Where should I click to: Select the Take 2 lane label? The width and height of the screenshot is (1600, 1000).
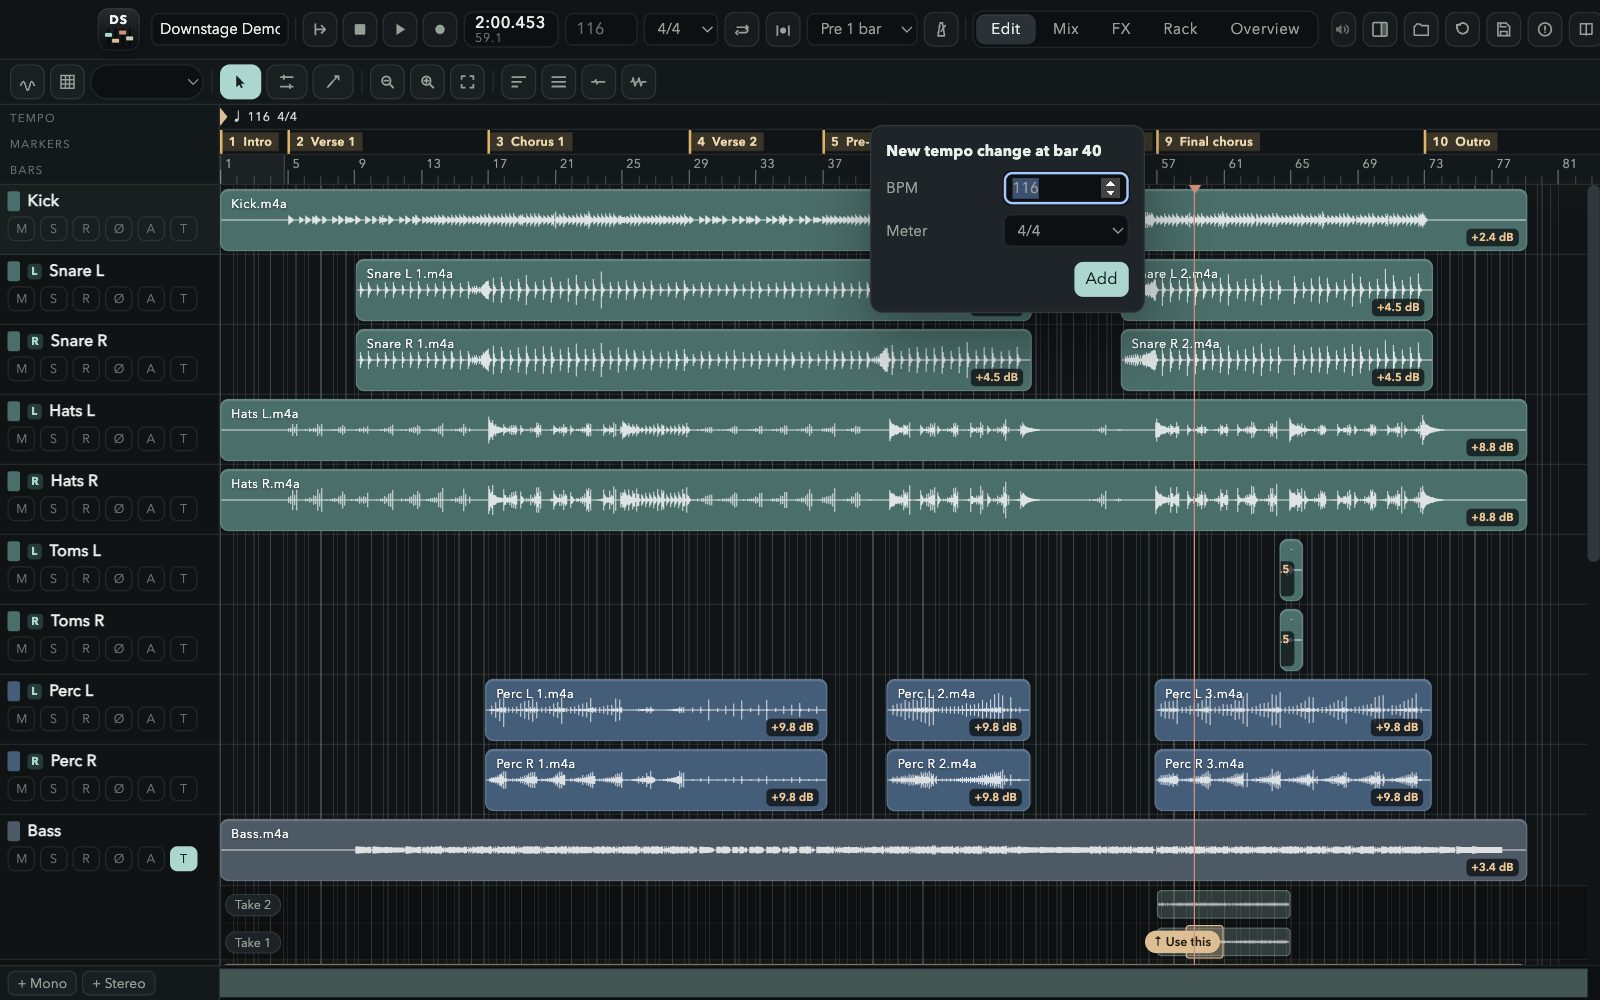coord(253,905)
